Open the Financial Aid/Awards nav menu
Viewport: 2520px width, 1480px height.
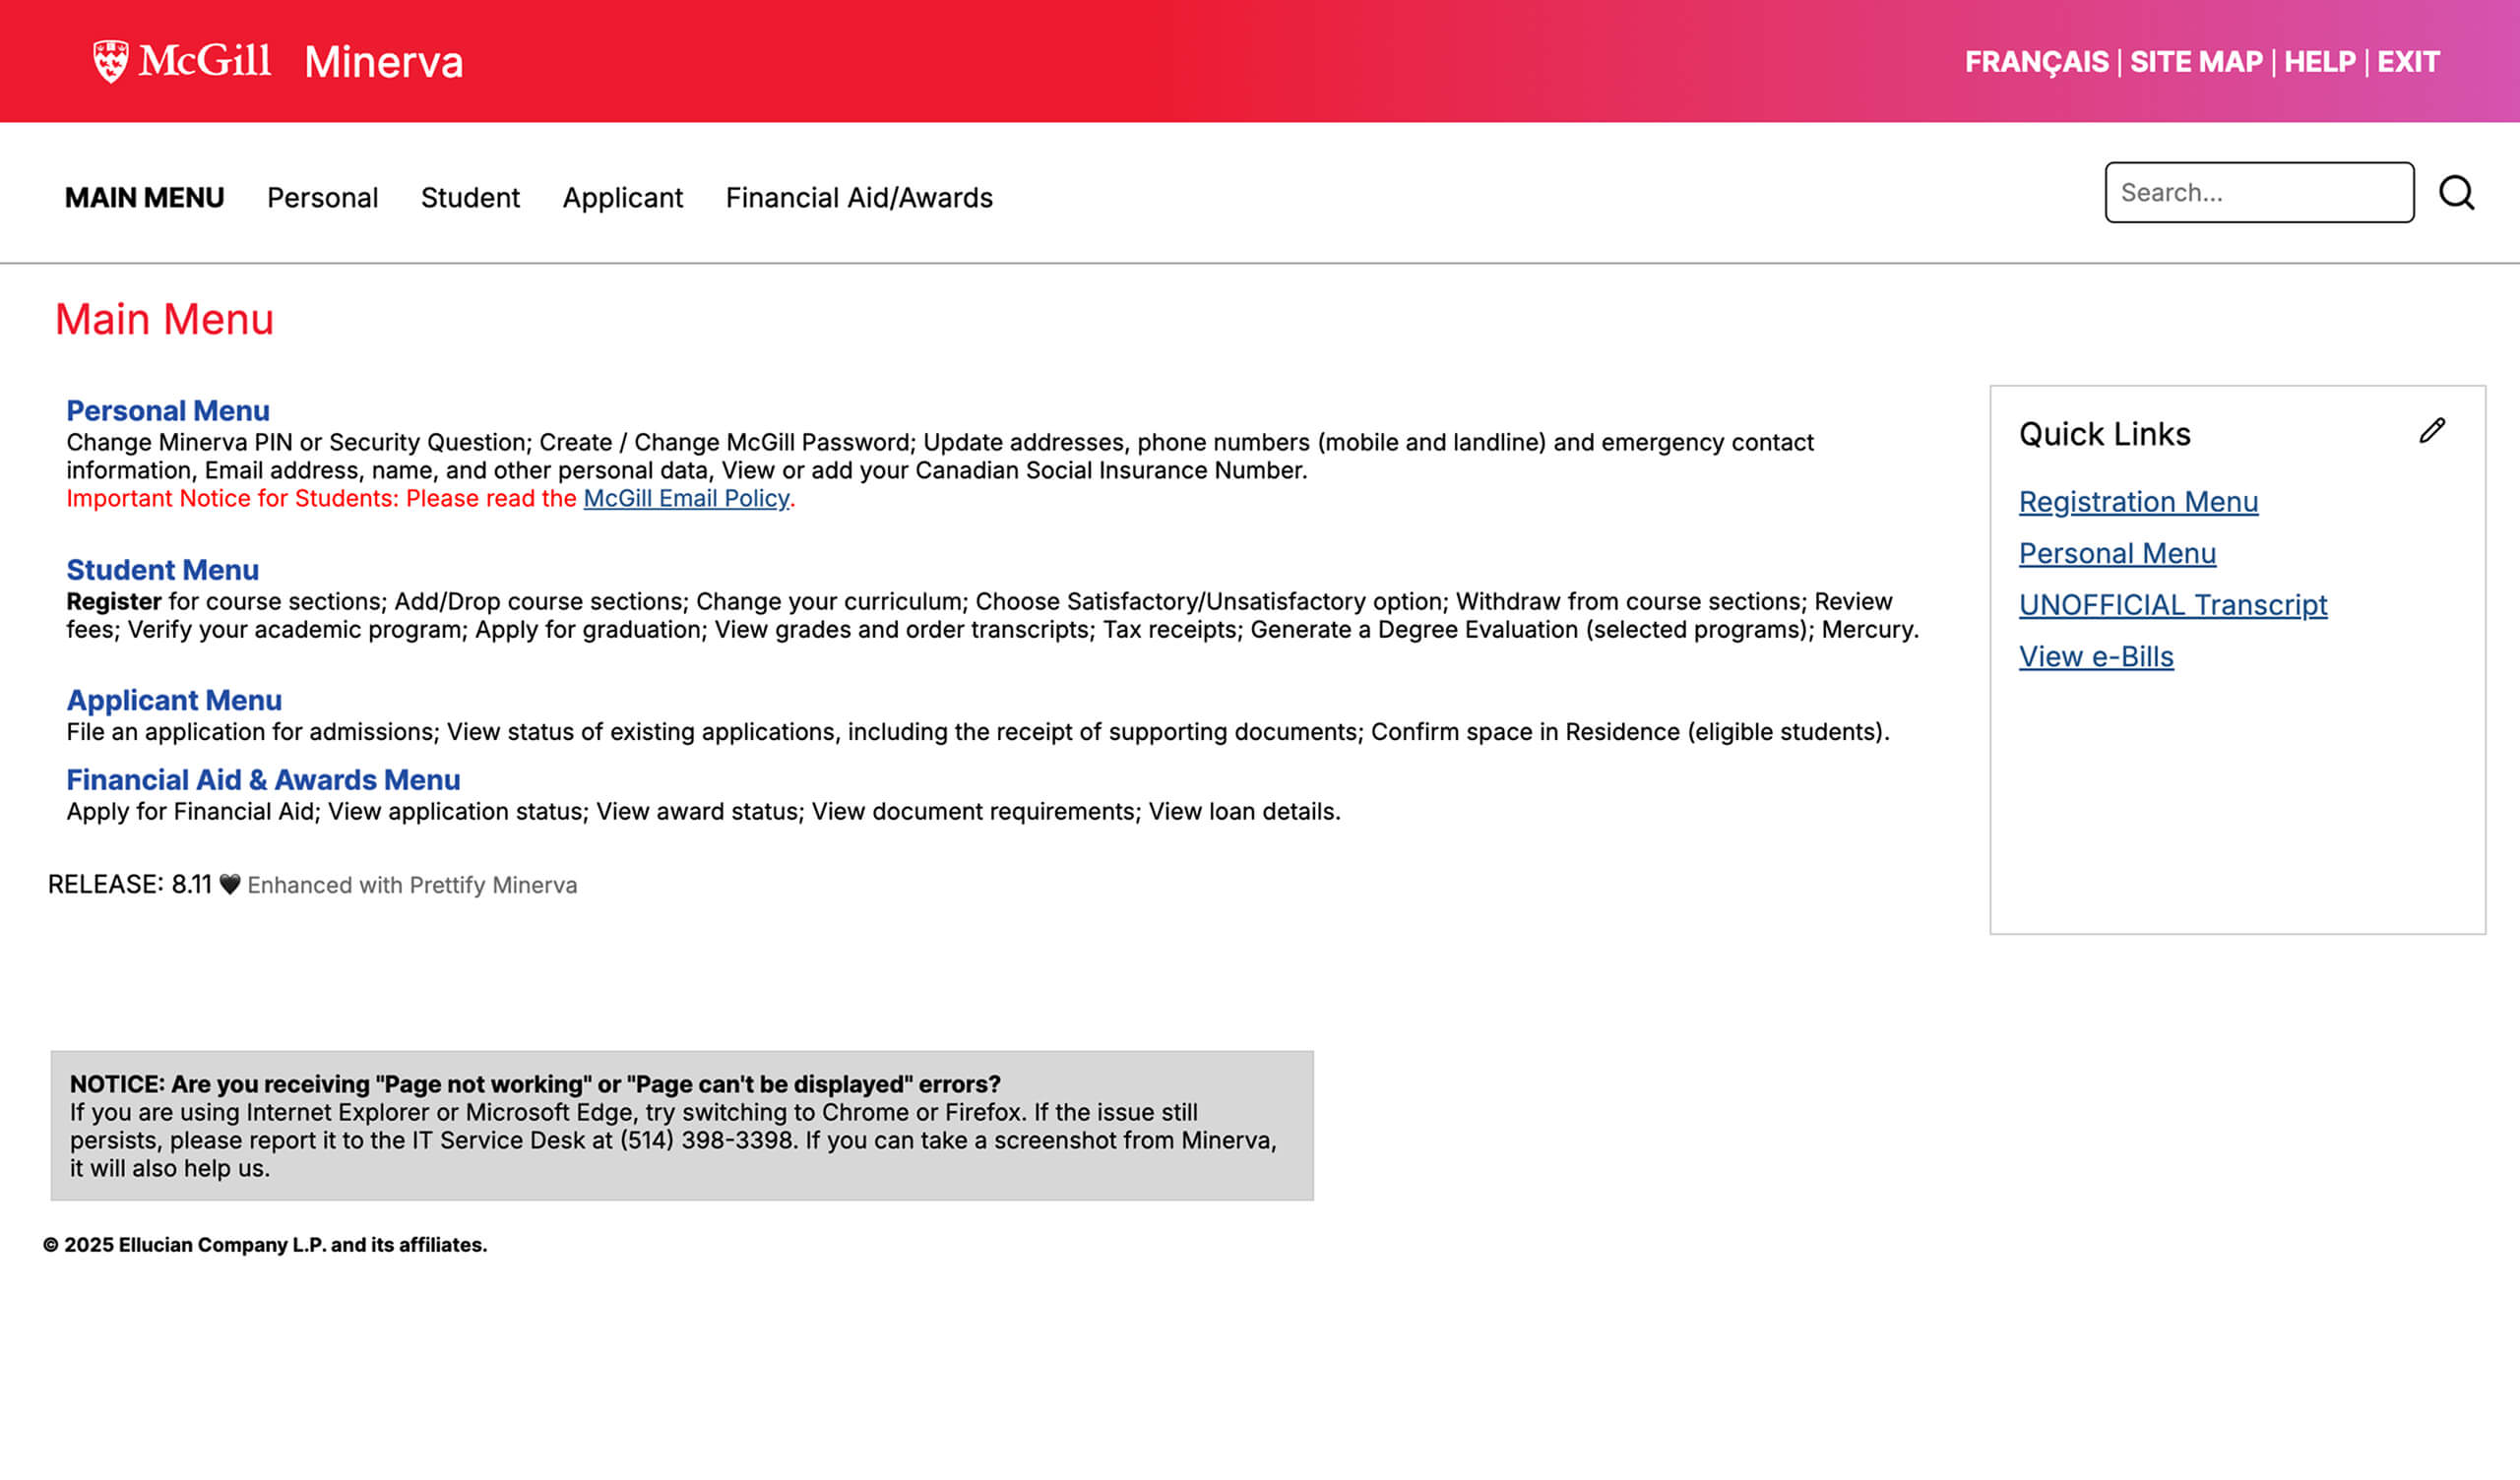point(859,198)
